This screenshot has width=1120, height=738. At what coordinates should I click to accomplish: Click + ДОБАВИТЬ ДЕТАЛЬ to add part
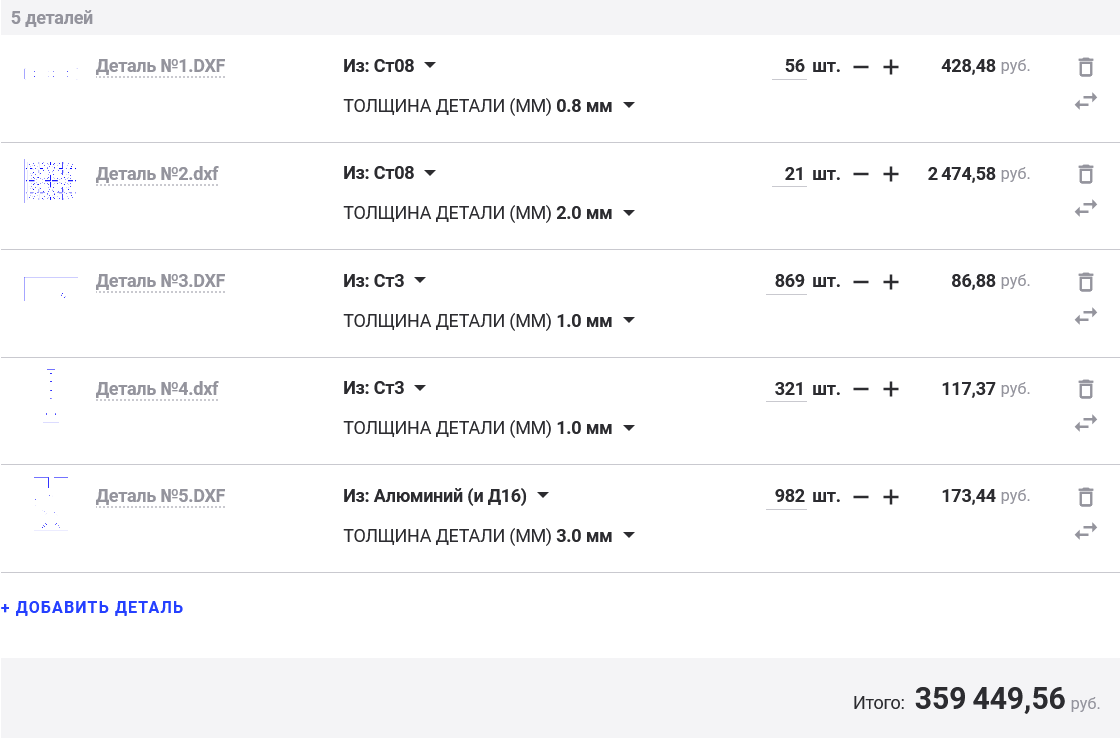coord(92,607)
